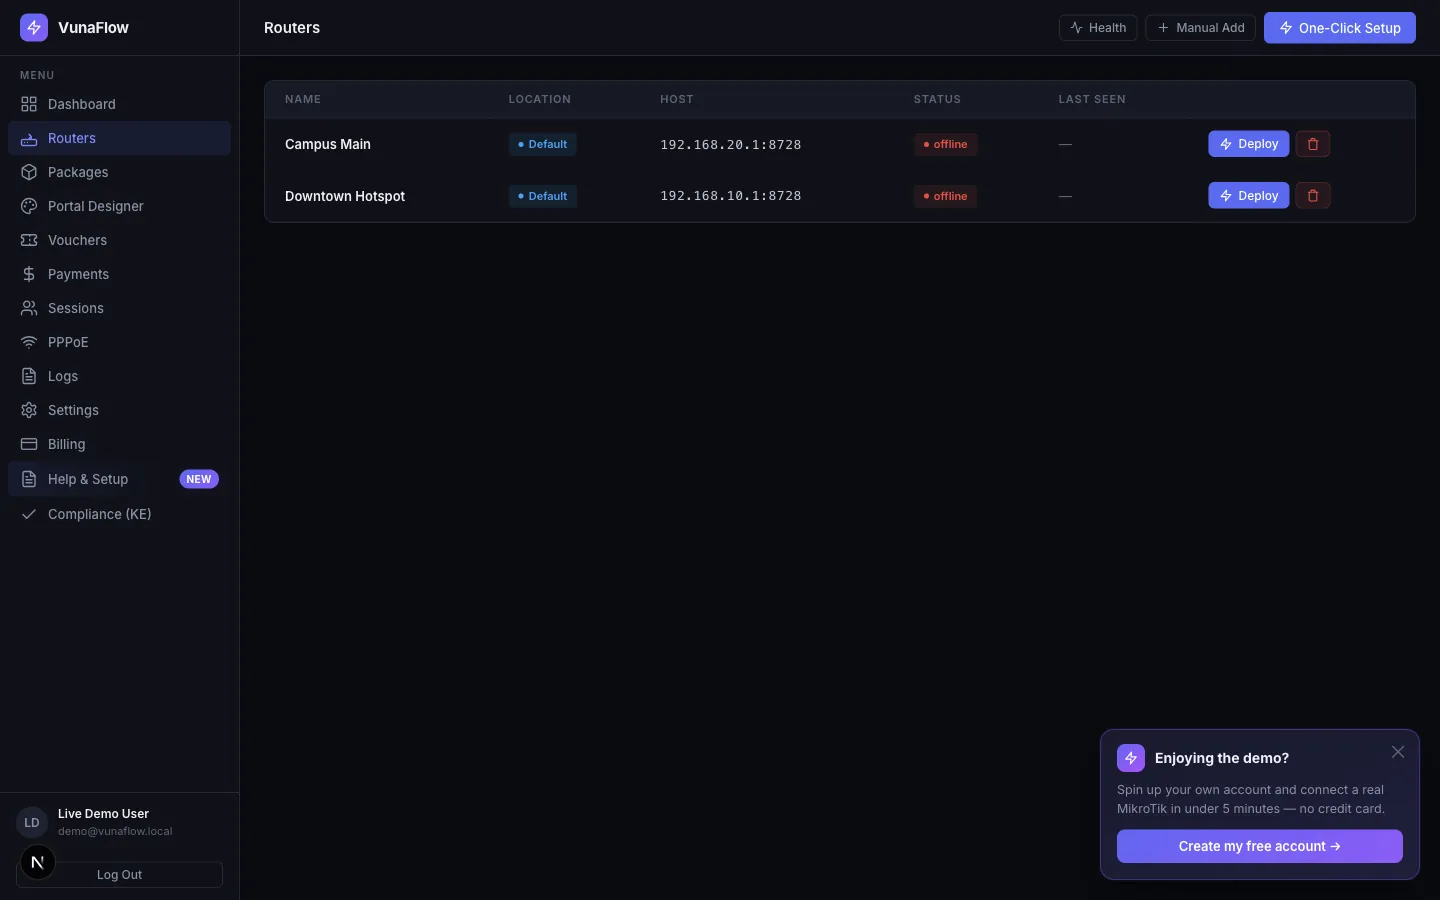Click Create my free account
1440x900 pixels.
tap(1260, 846)
